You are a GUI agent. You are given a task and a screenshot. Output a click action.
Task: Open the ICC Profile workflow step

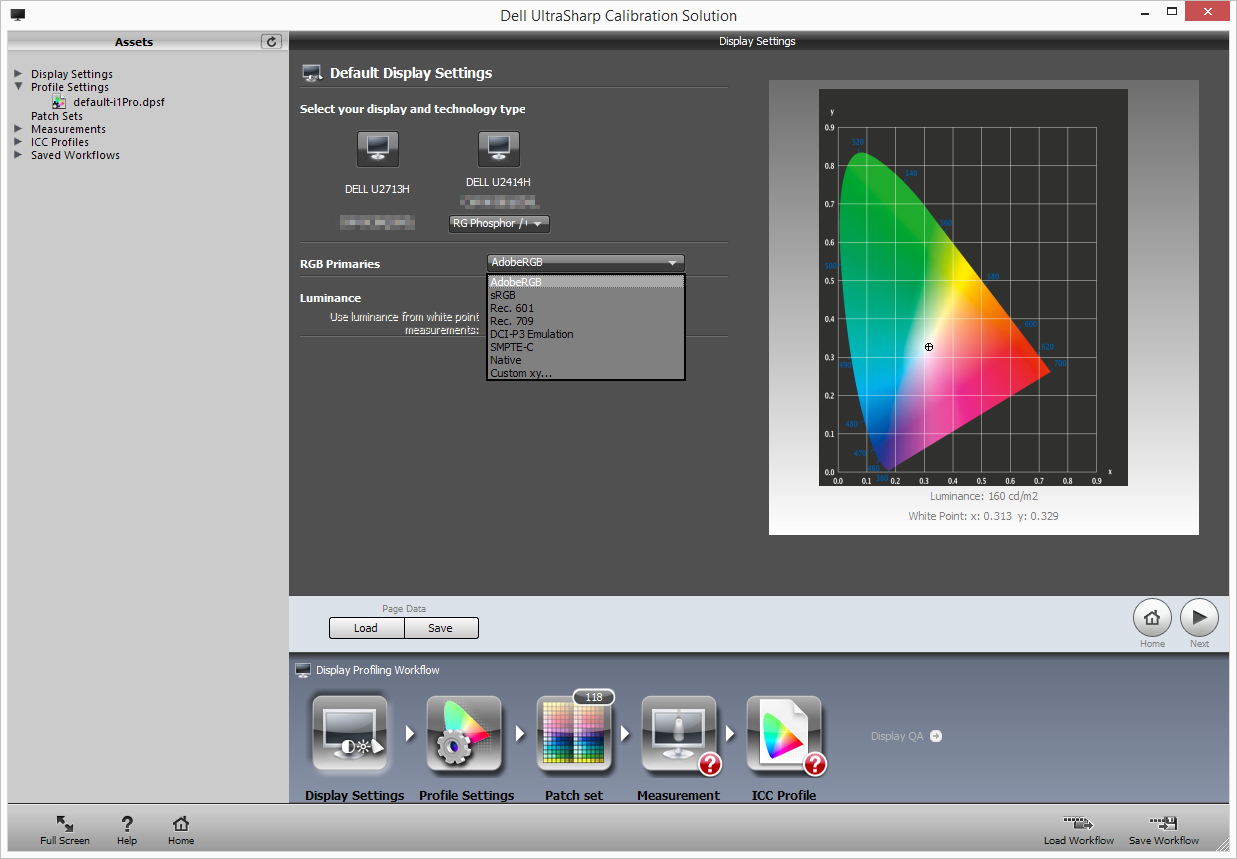tap(784, 735)
